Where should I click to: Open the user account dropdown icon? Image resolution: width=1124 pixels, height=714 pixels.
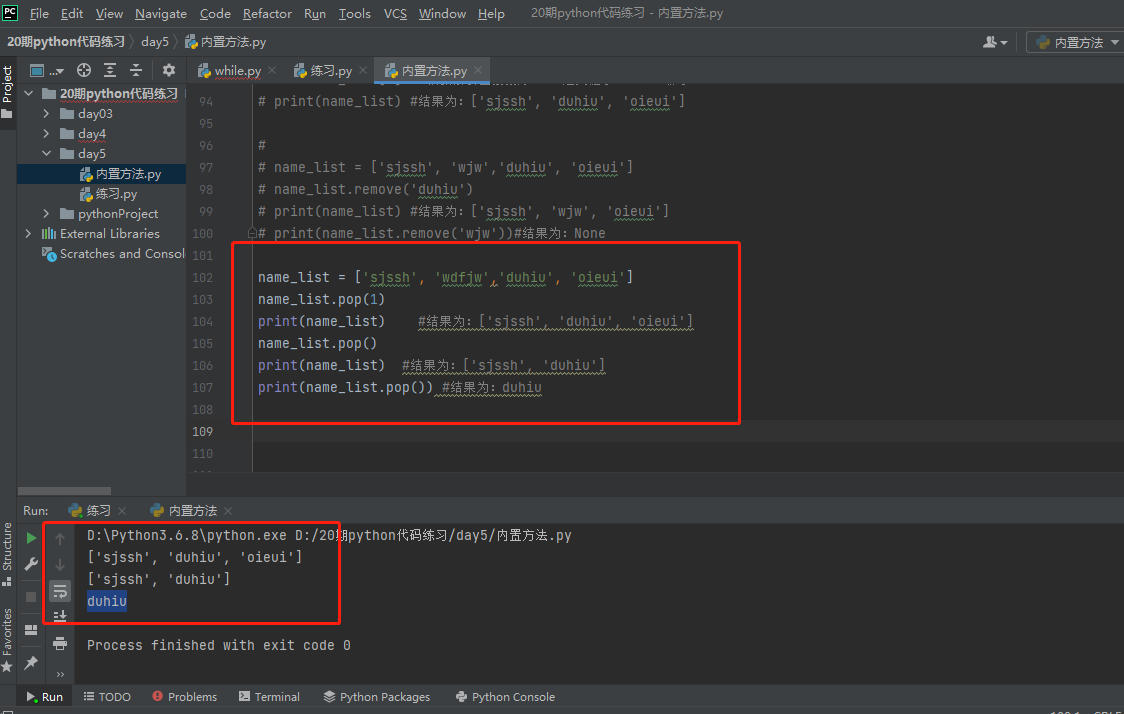(995, 42)
